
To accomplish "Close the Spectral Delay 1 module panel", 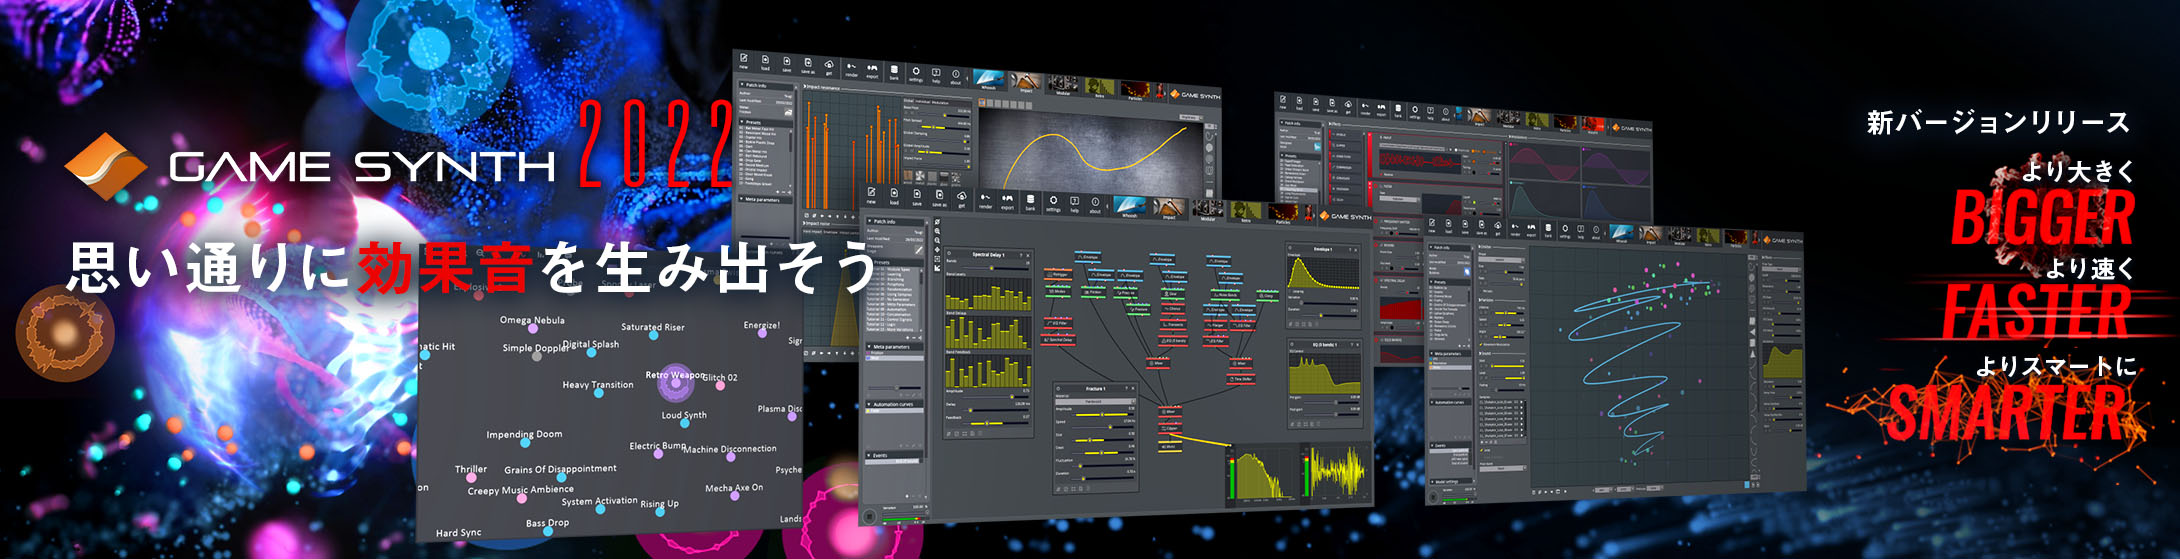I will (x=1028, y=255).
